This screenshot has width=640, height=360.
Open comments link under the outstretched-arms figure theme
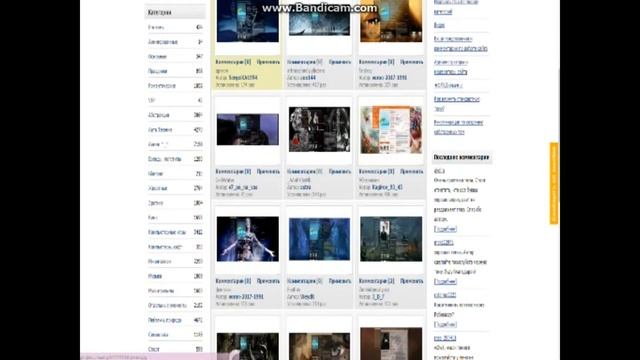233,281
